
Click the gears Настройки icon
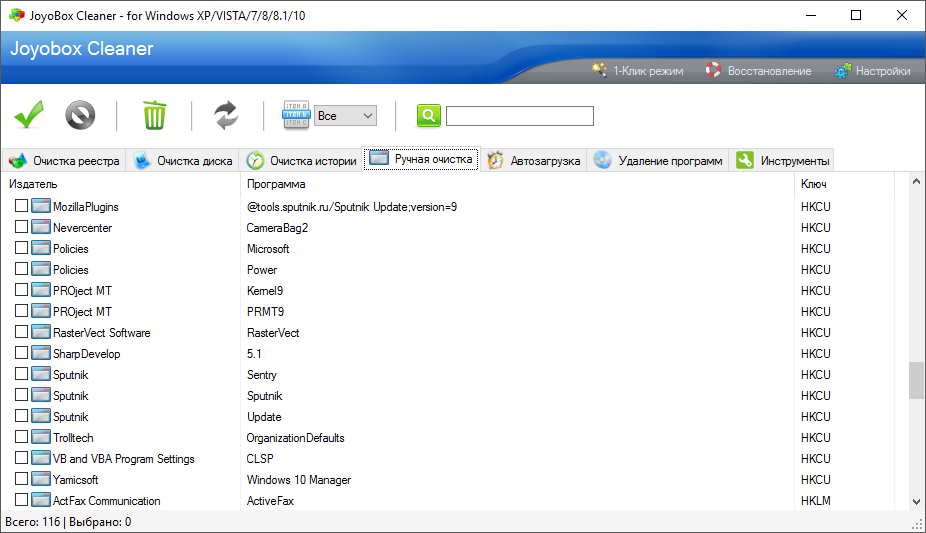pyautogui.click(x=843, y=70)
